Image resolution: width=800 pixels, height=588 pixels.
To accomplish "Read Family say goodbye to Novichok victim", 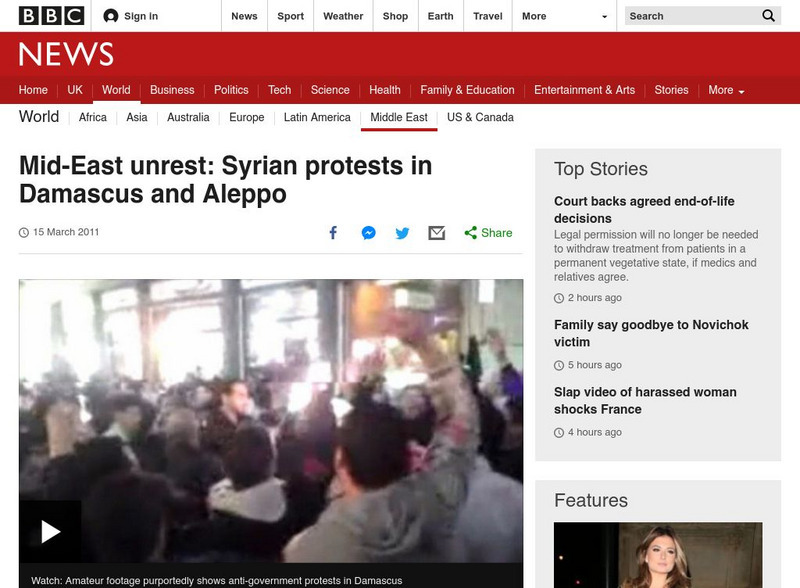I will [651, 333].
